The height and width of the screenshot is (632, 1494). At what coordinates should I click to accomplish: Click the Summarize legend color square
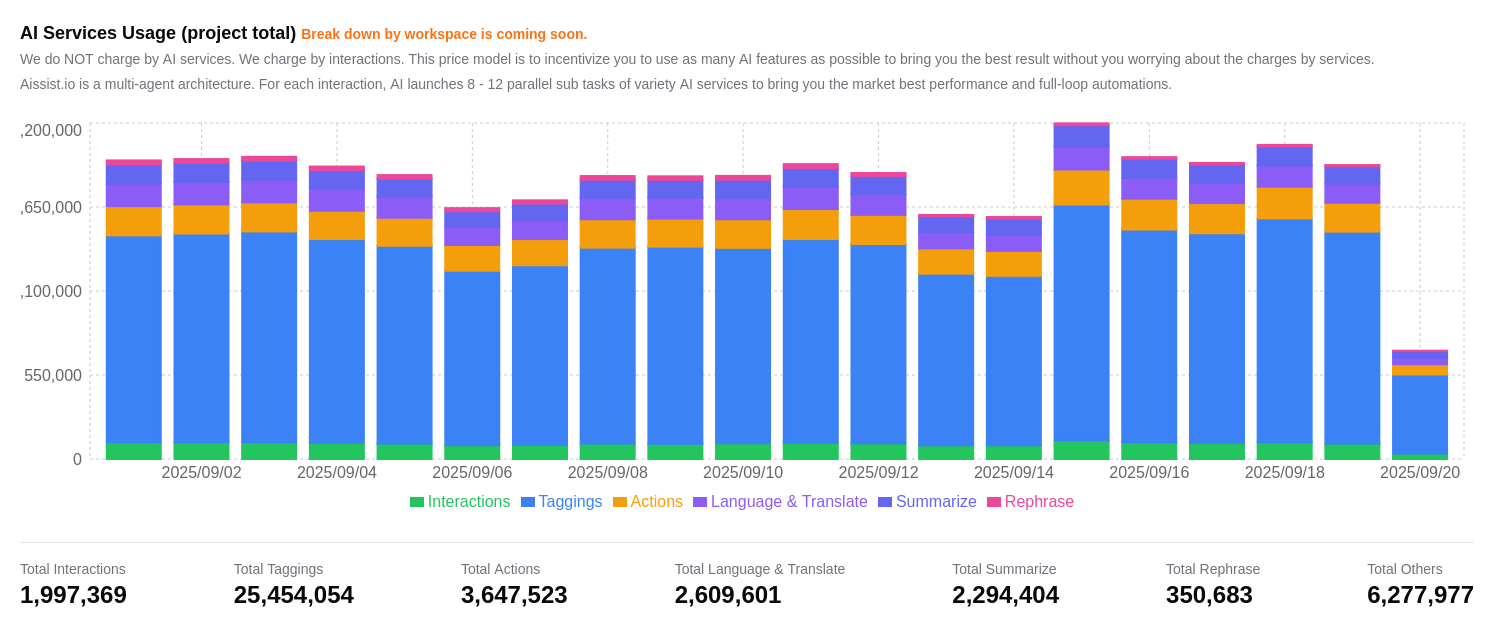(x=885, y=502)
